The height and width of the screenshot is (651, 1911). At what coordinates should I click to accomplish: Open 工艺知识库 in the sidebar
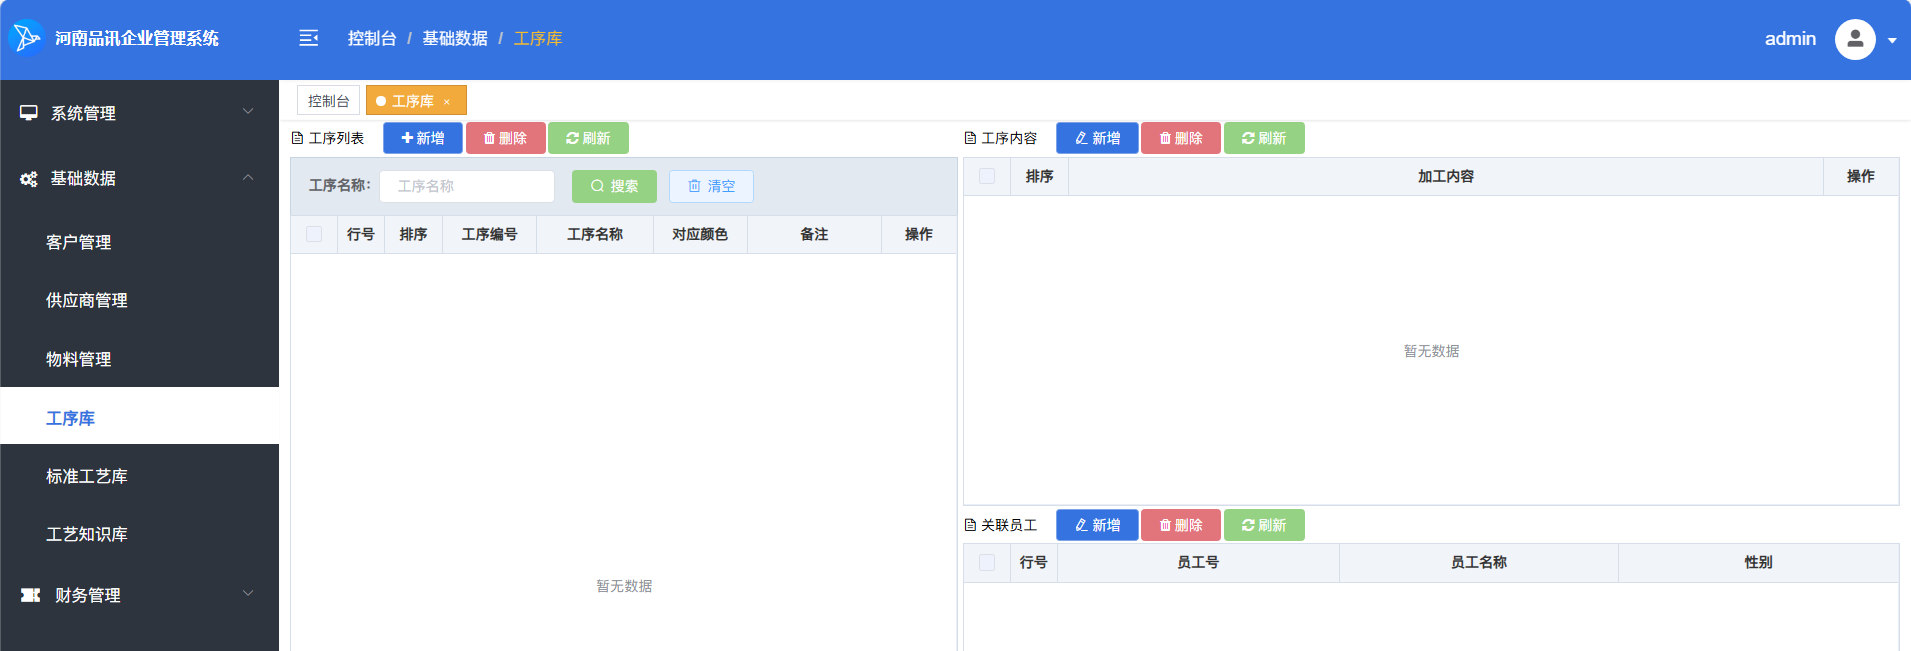point(140,534)
